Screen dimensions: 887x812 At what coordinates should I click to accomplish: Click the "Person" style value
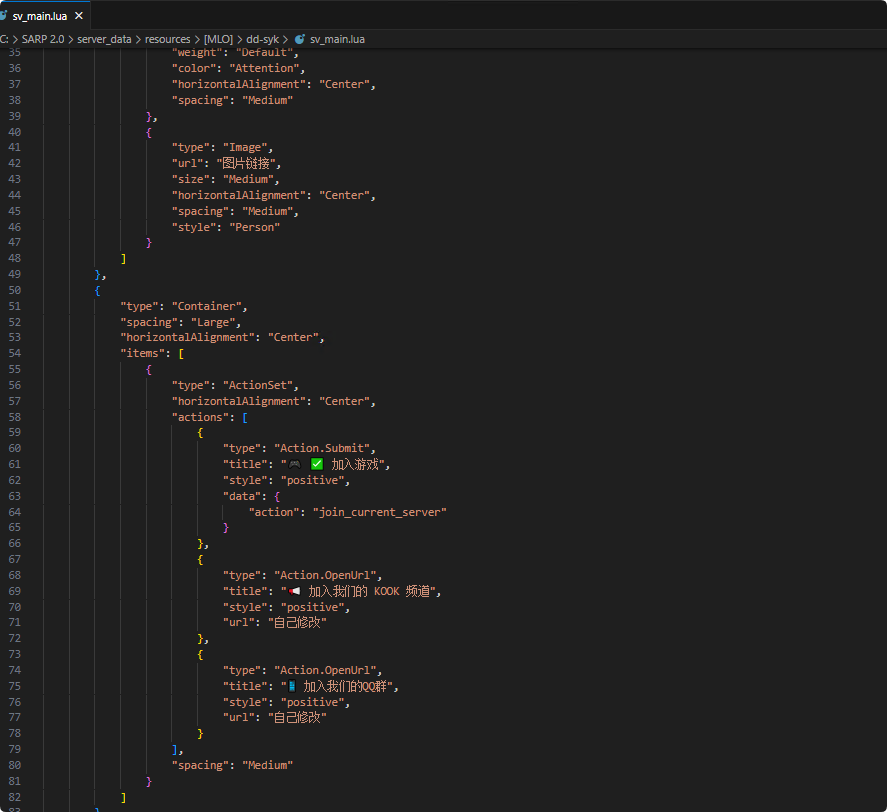(x=255, y=227)
